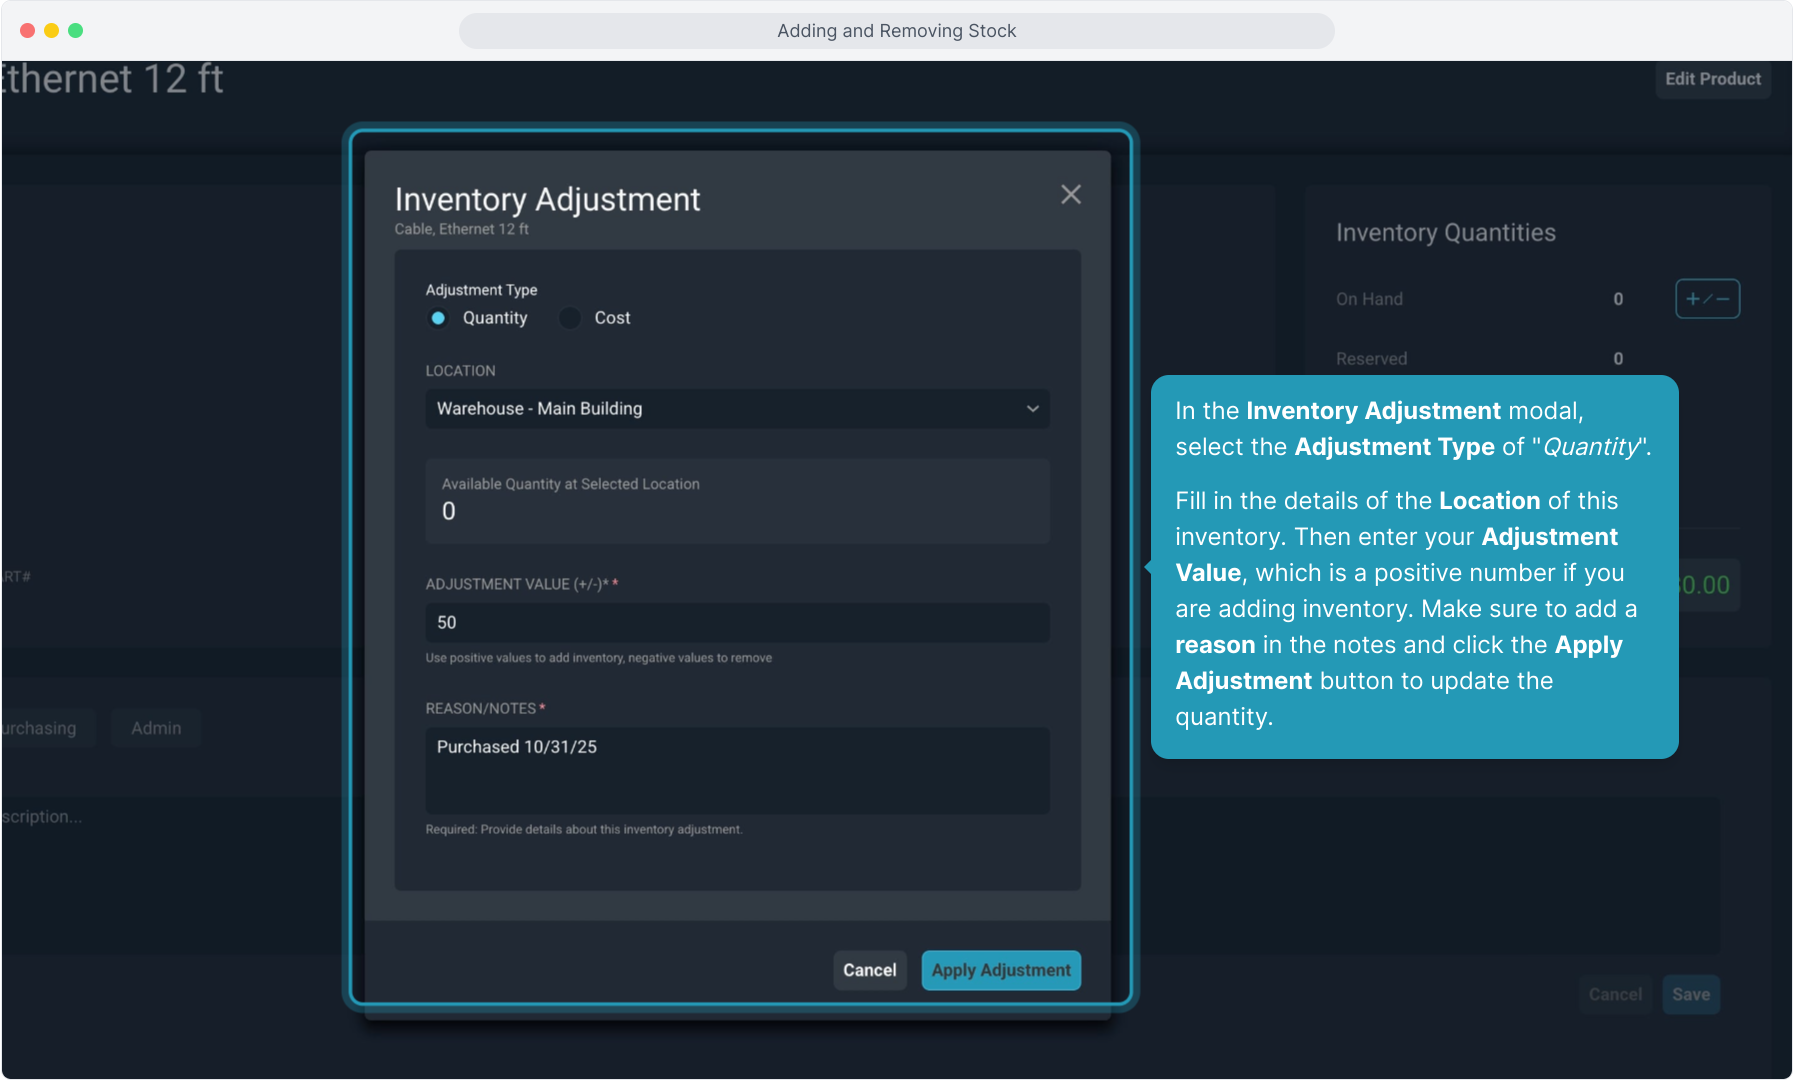Select the Quantity adjustment type radio
Viewport: 1794px width, 1080px height.
click(438, 318)
